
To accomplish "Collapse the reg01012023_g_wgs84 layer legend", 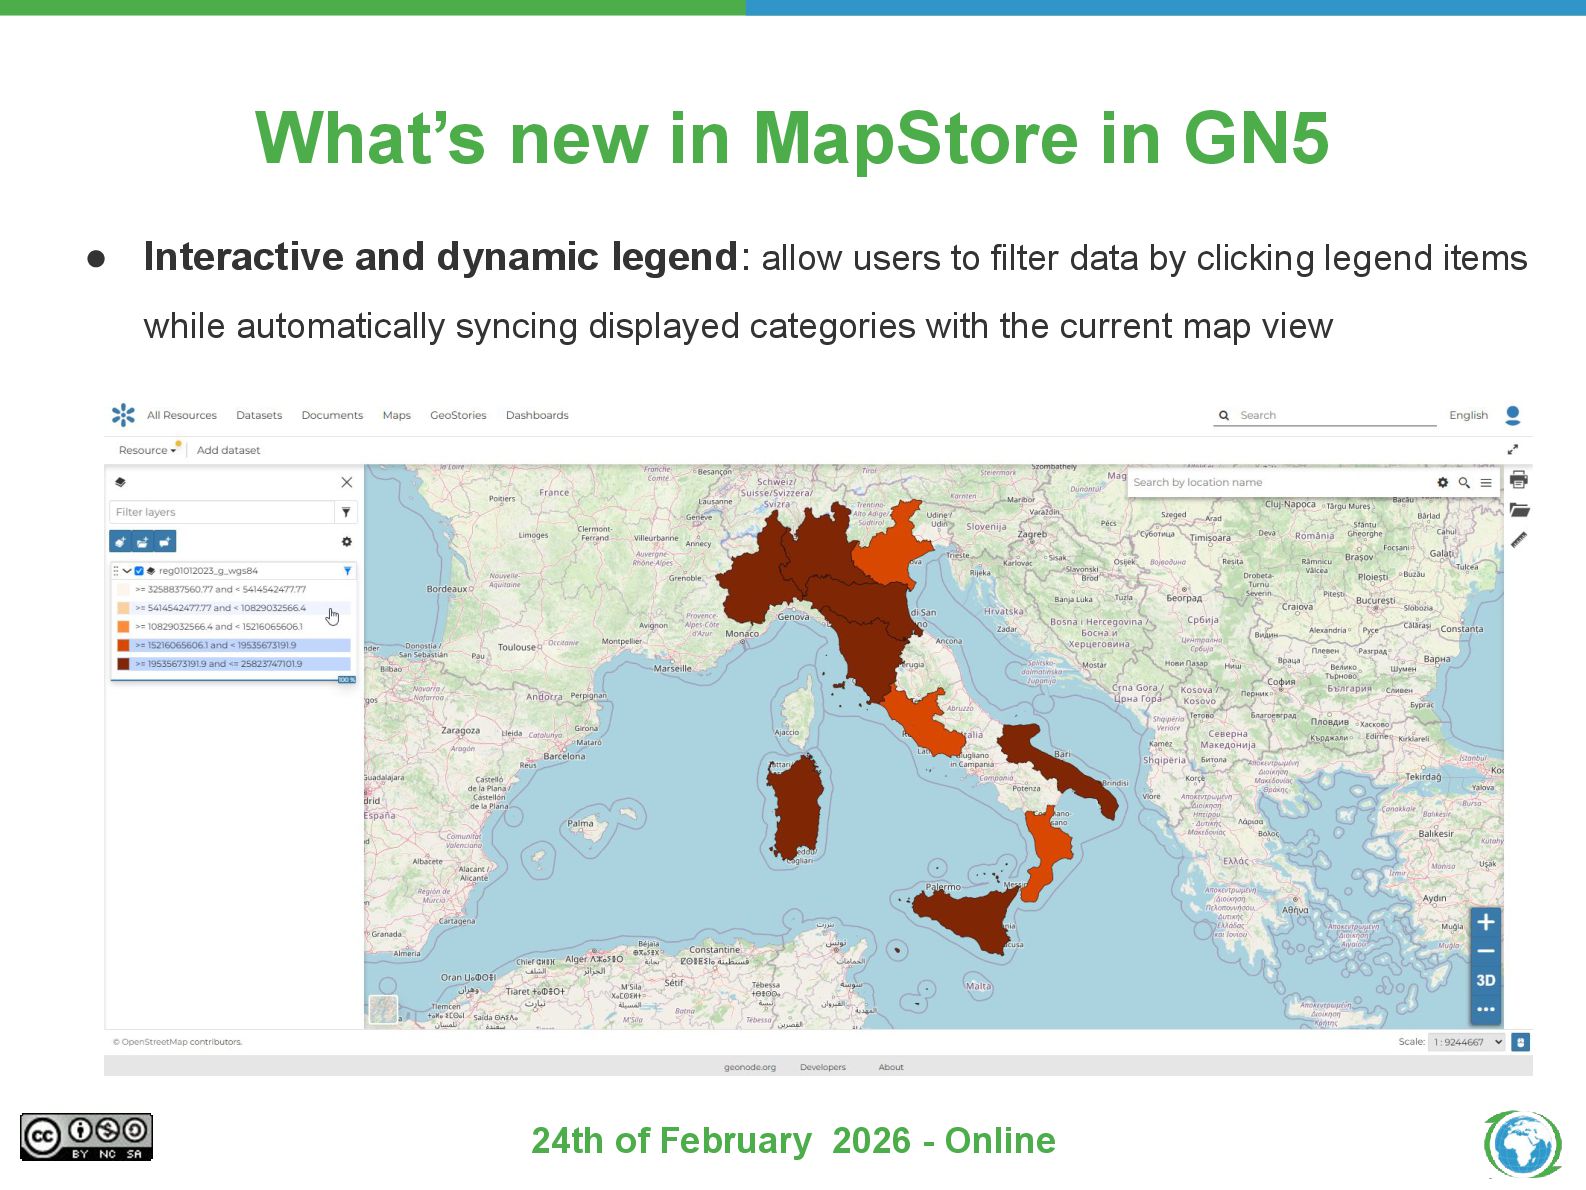I will coord(127,571).
